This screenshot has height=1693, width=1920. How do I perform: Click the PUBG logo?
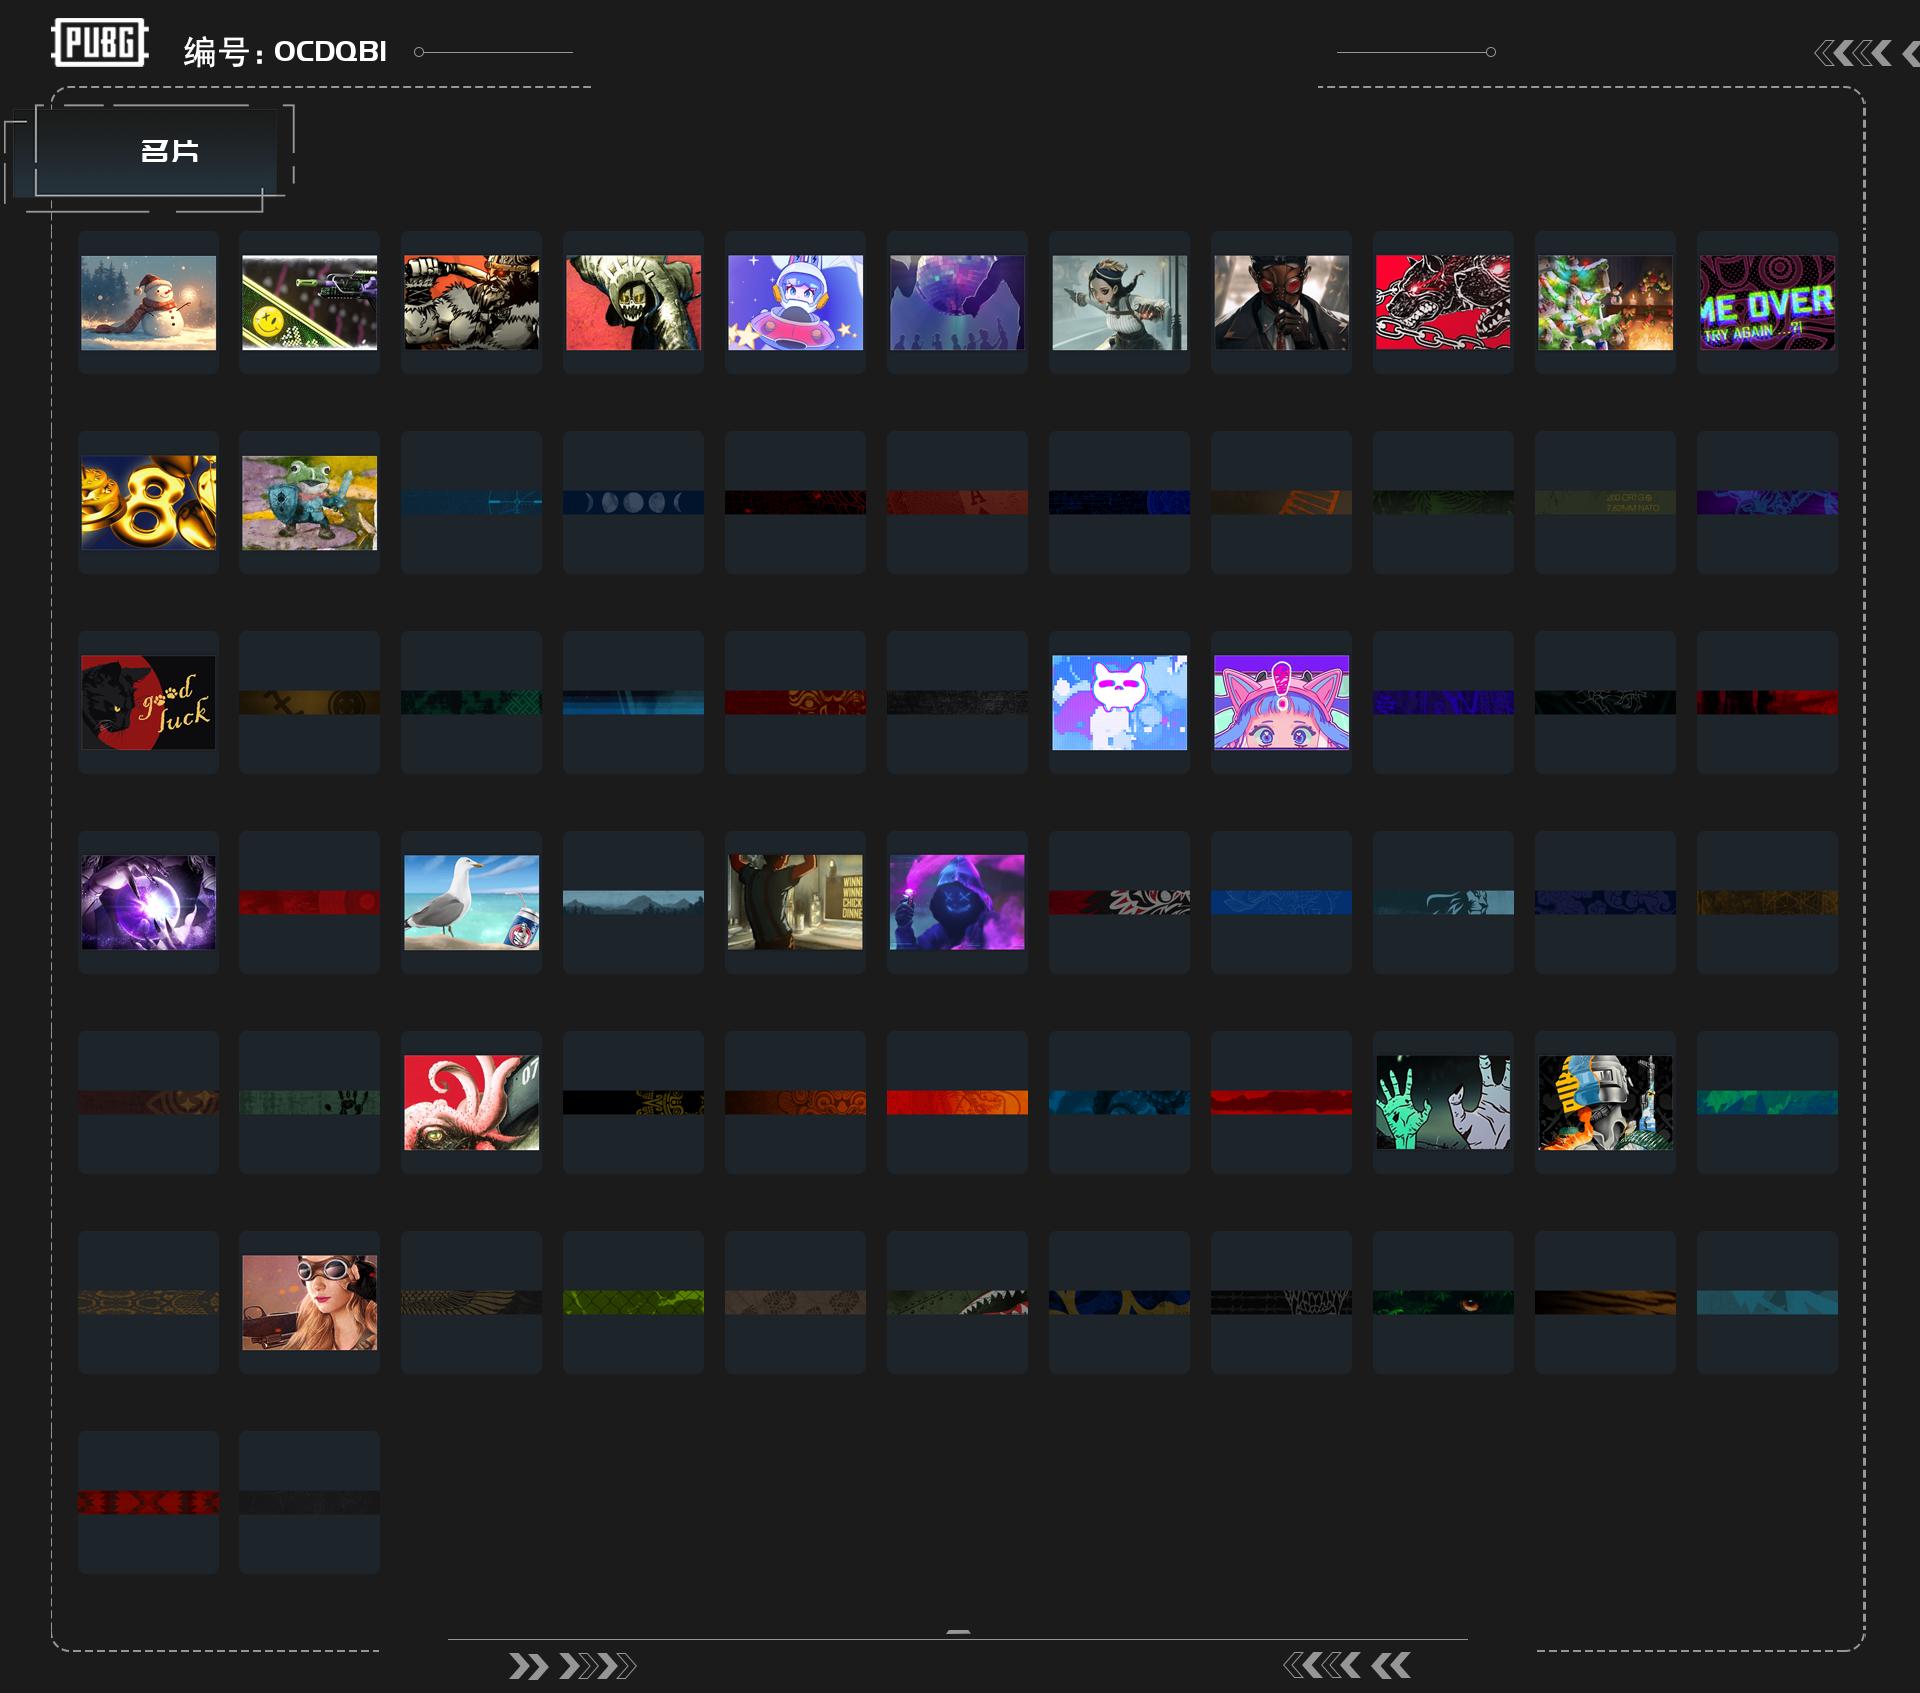coord(100,43)
